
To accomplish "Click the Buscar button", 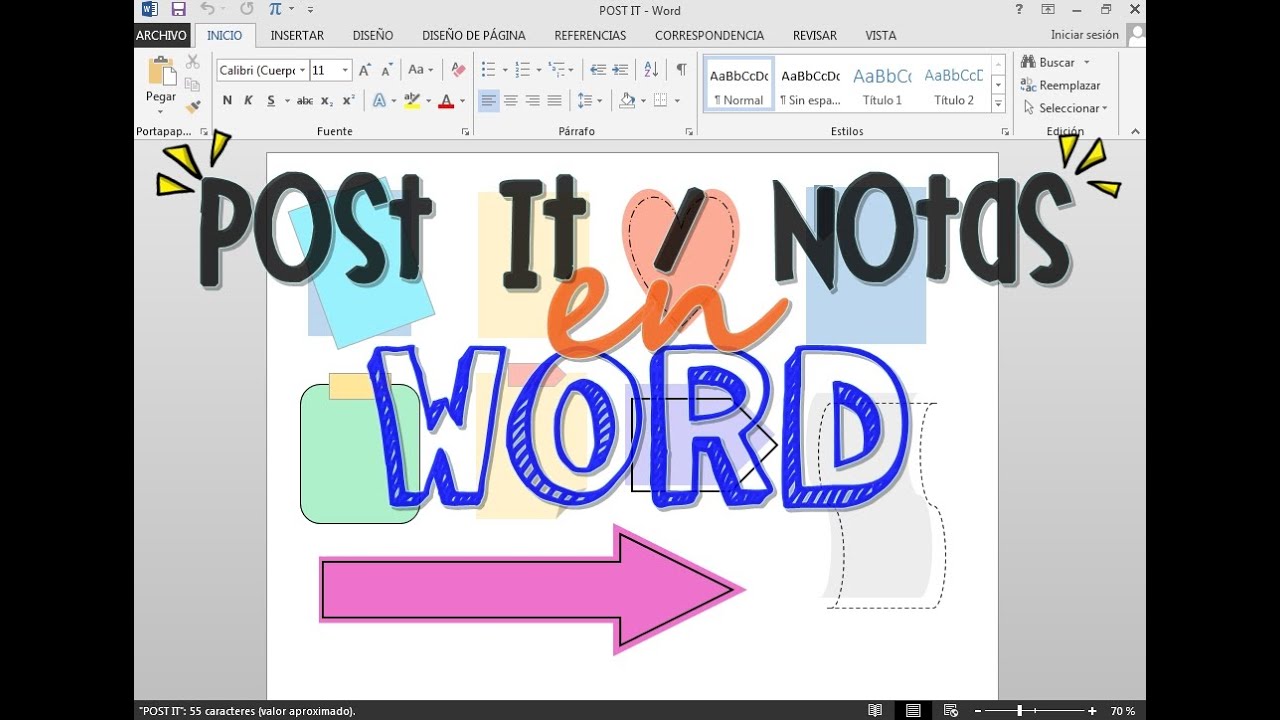I will (x=1048, y=62).
